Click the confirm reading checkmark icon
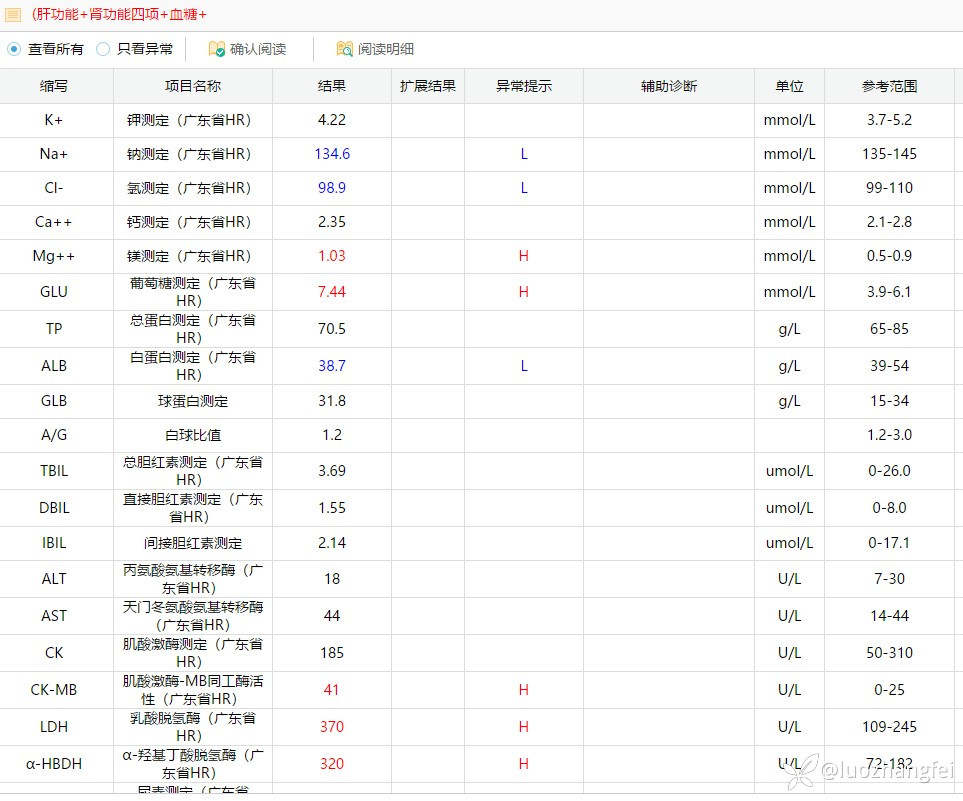The height and width of the screenshot is (801, 963). (x=216, y=48)
